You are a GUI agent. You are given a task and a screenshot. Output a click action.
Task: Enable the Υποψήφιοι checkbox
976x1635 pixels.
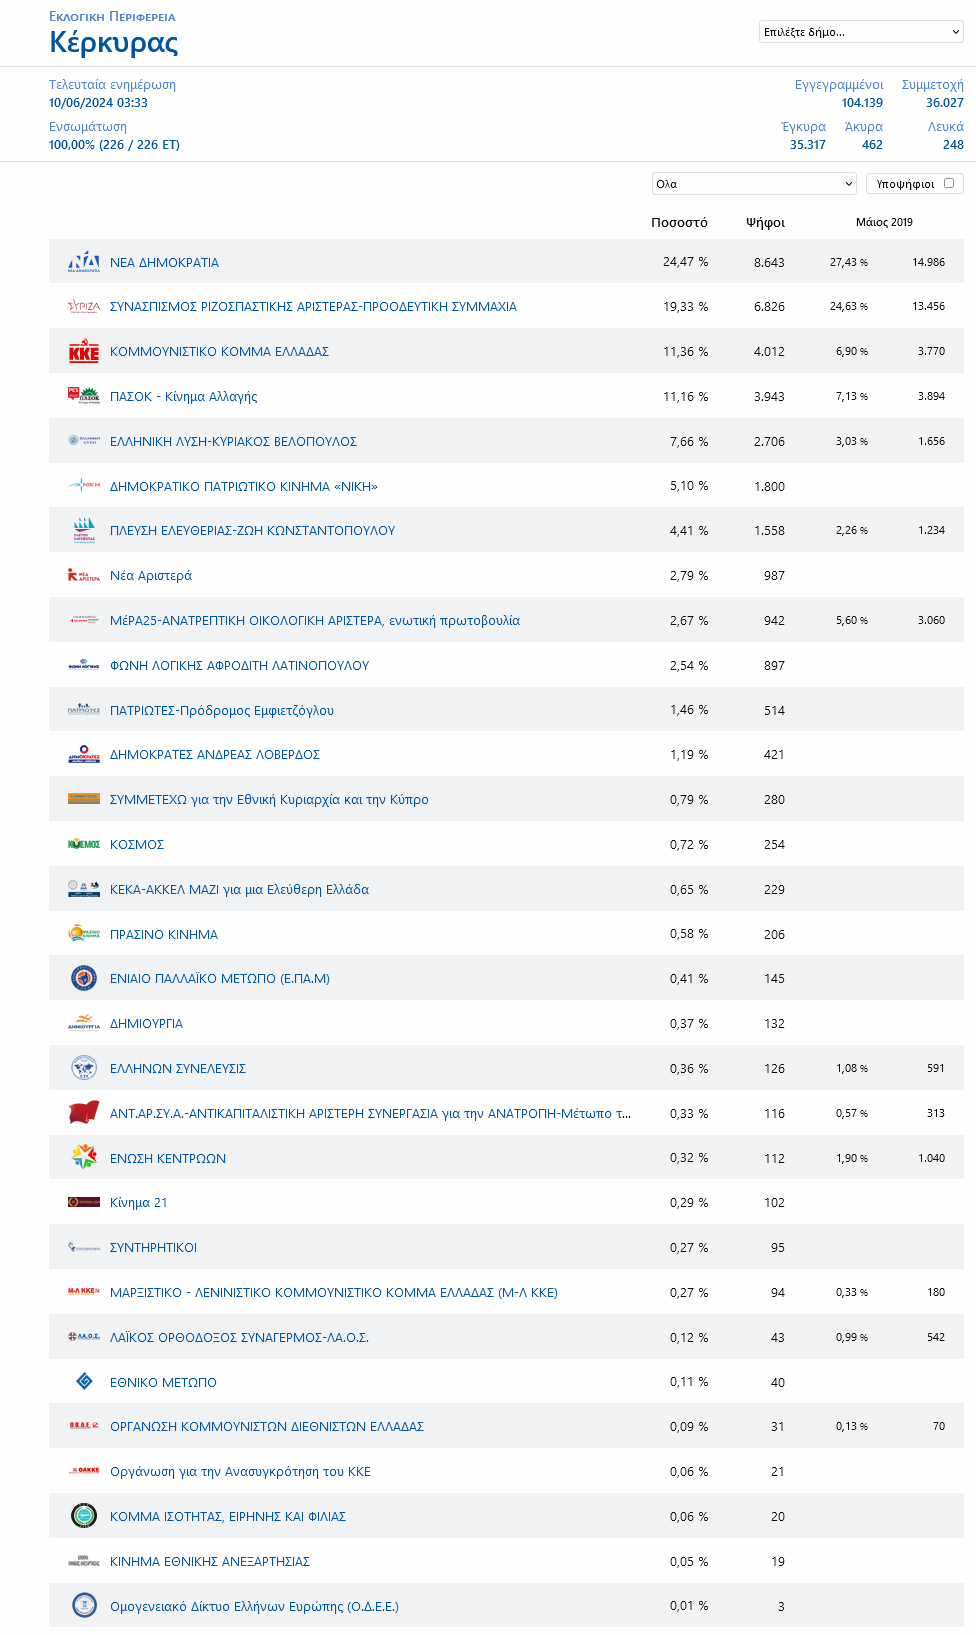click(949, 183)
